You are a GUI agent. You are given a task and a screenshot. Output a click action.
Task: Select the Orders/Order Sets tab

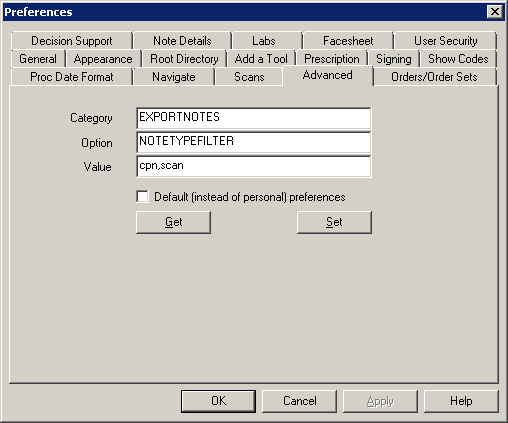(x=434, y=77)
